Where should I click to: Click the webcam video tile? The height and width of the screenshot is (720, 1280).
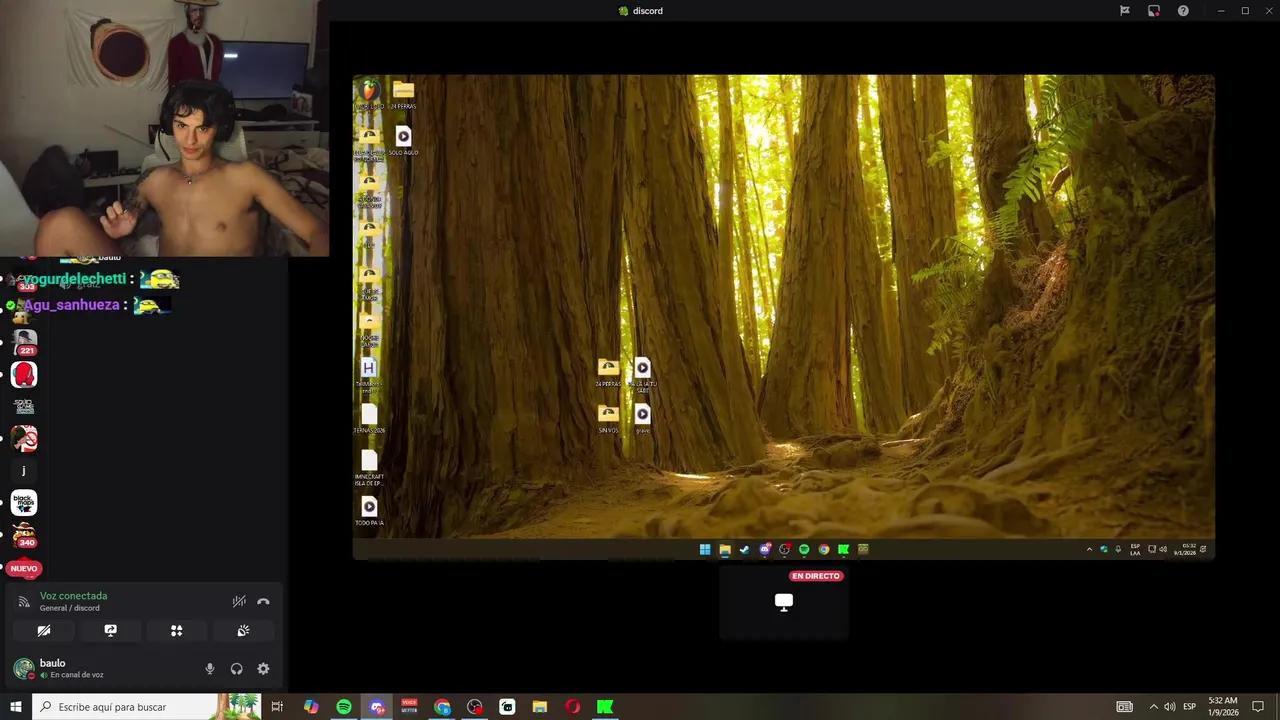coord(164,128)
